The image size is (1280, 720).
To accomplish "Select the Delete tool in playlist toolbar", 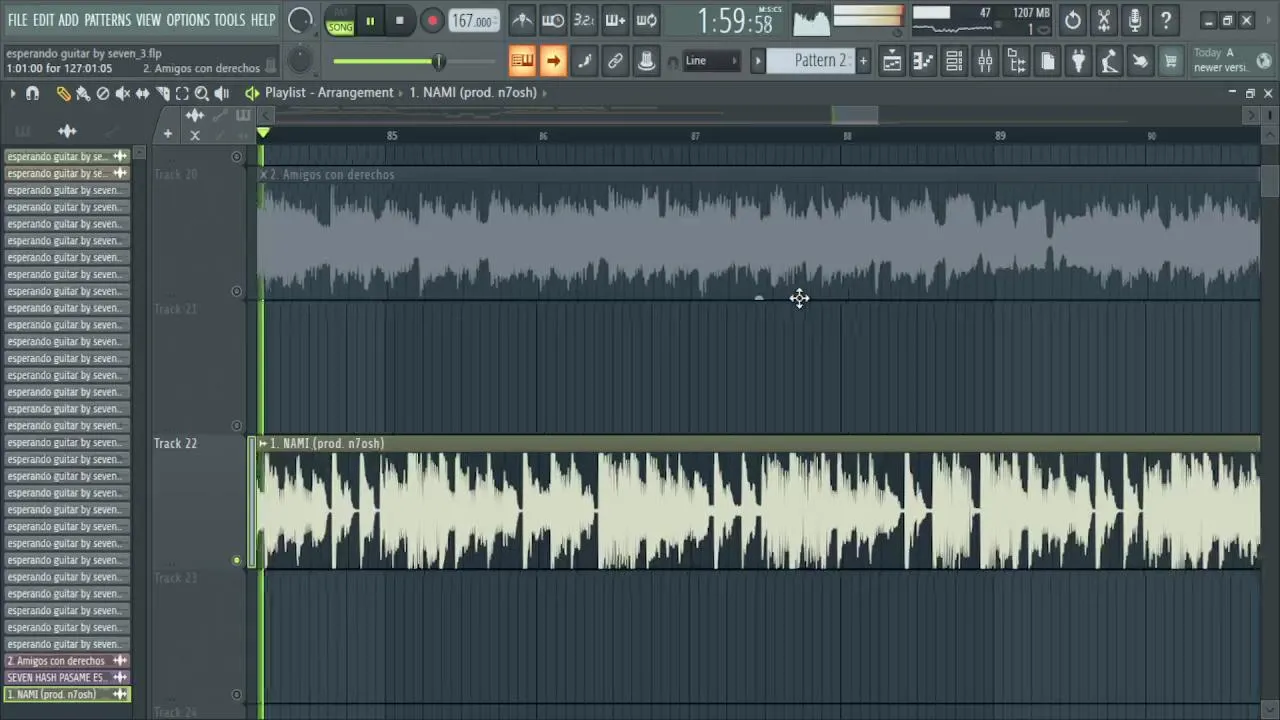I will pos(103,93).
